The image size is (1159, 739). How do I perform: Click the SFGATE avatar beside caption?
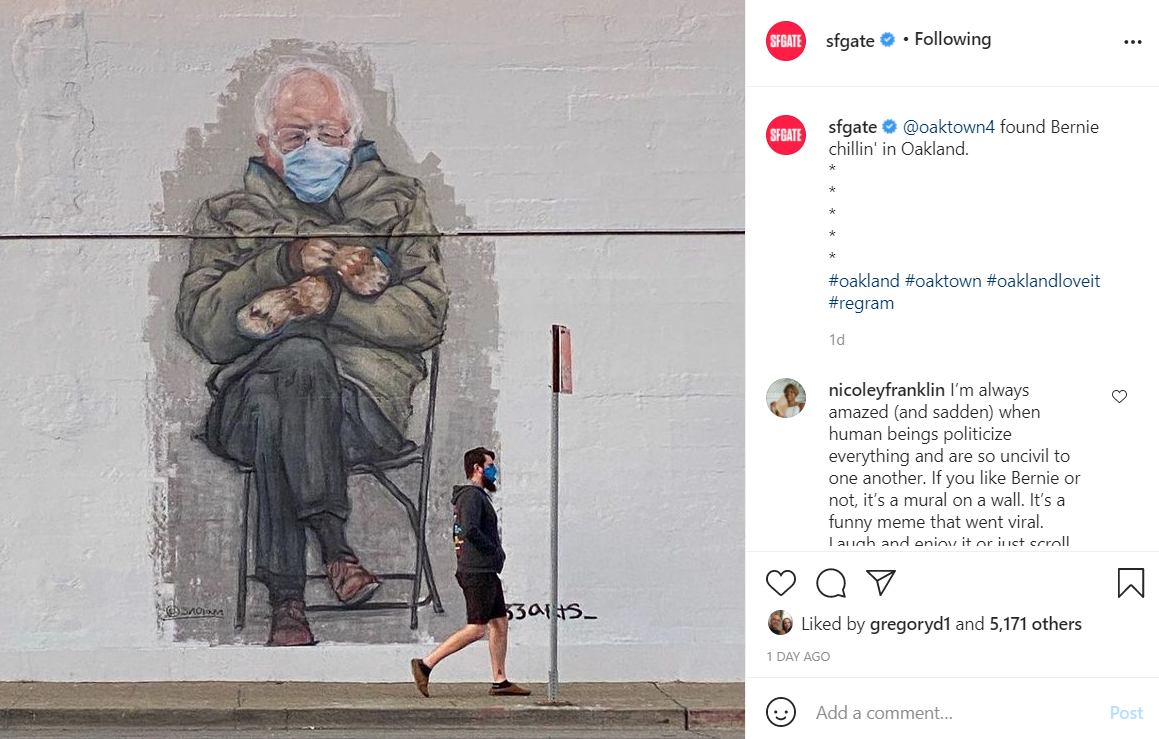pyautogui.click(x=786, y=135)
